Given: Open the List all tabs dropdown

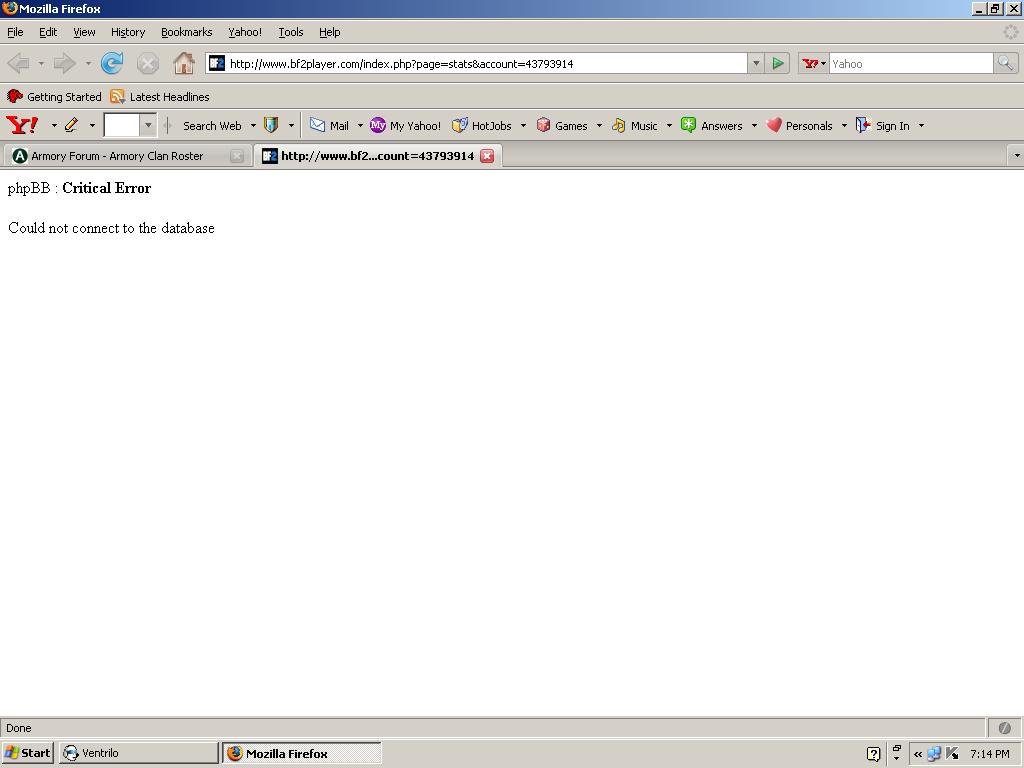Looking at the screenshot, I should [x=1016, y=156].
